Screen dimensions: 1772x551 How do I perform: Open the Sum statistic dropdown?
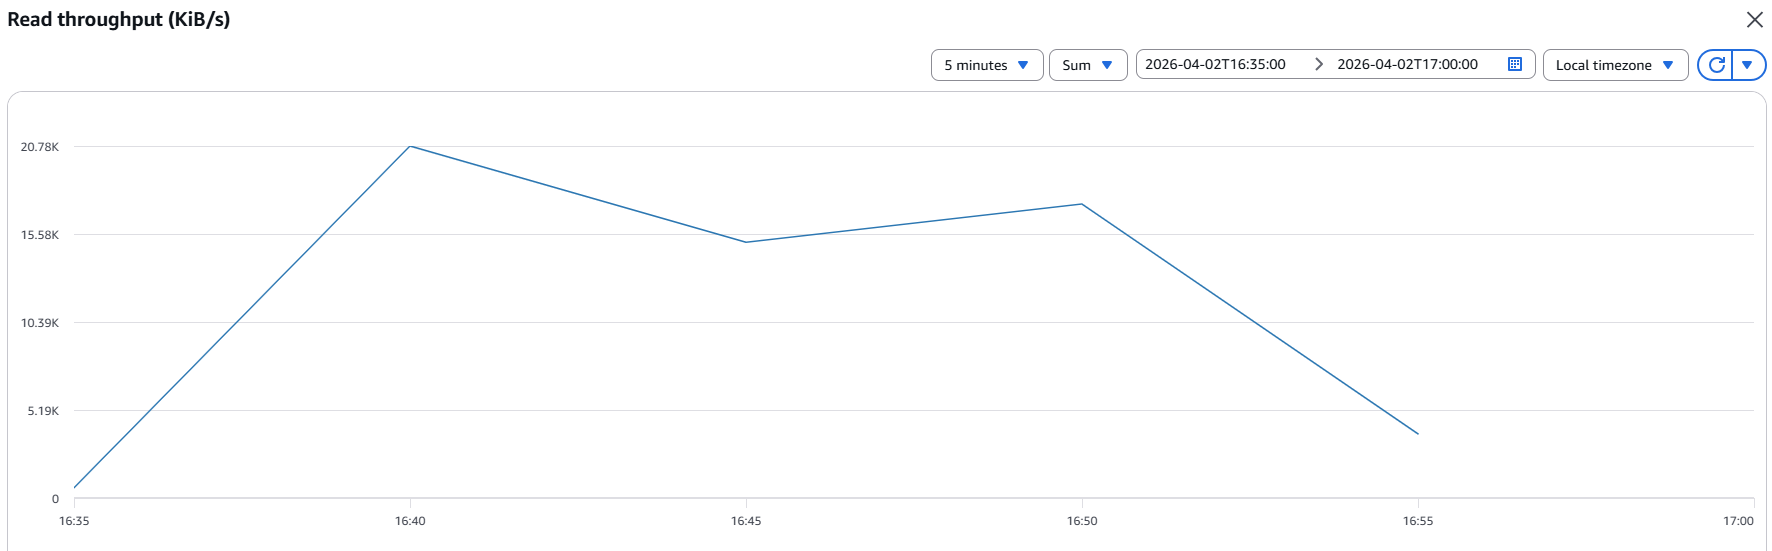tap(1087, 65)
